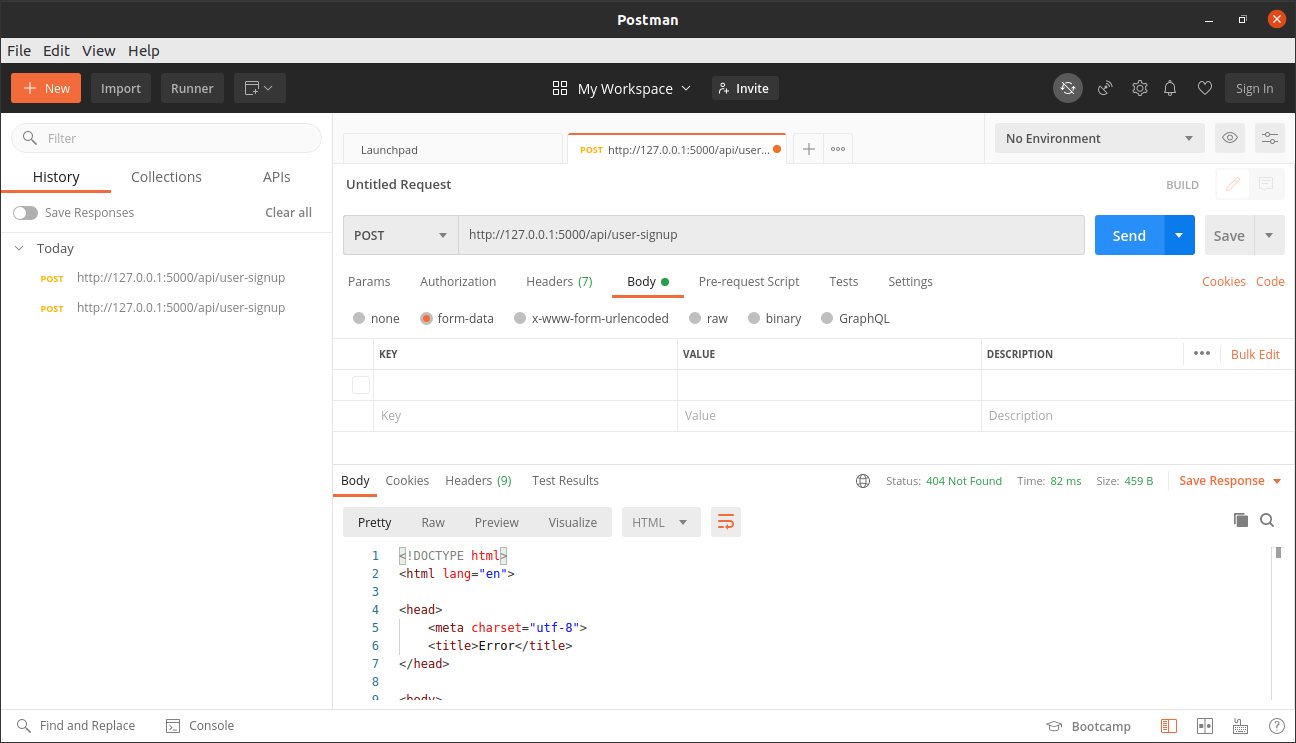
Task: Open the POST request method dropdown
Action: [x=400, y=235]
